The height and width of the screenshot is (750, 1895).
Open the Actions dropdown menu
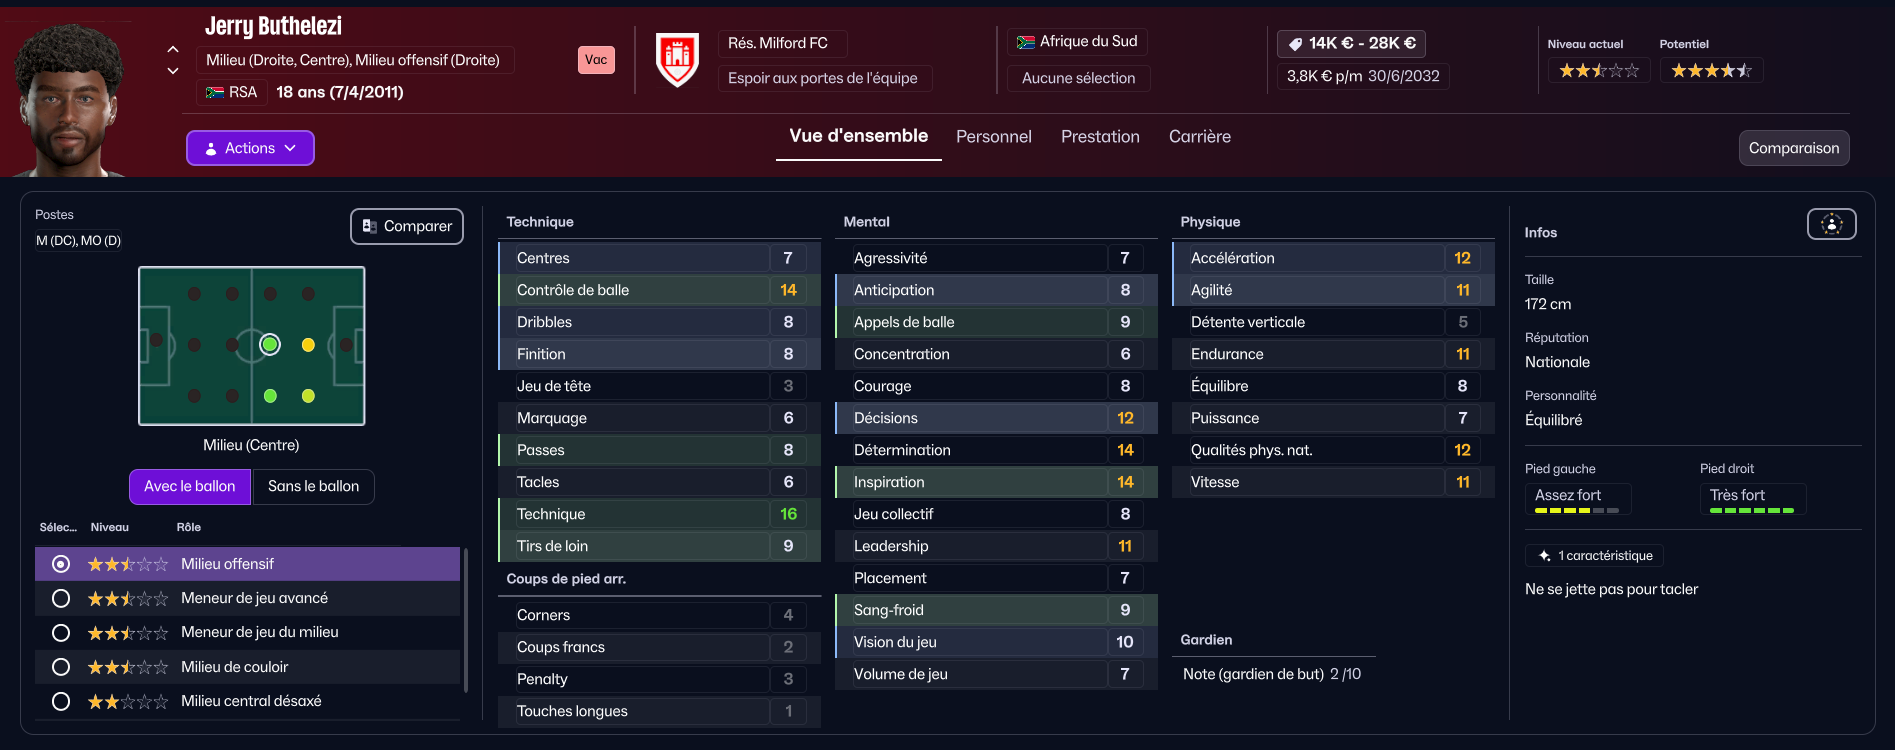pos(250,148)
